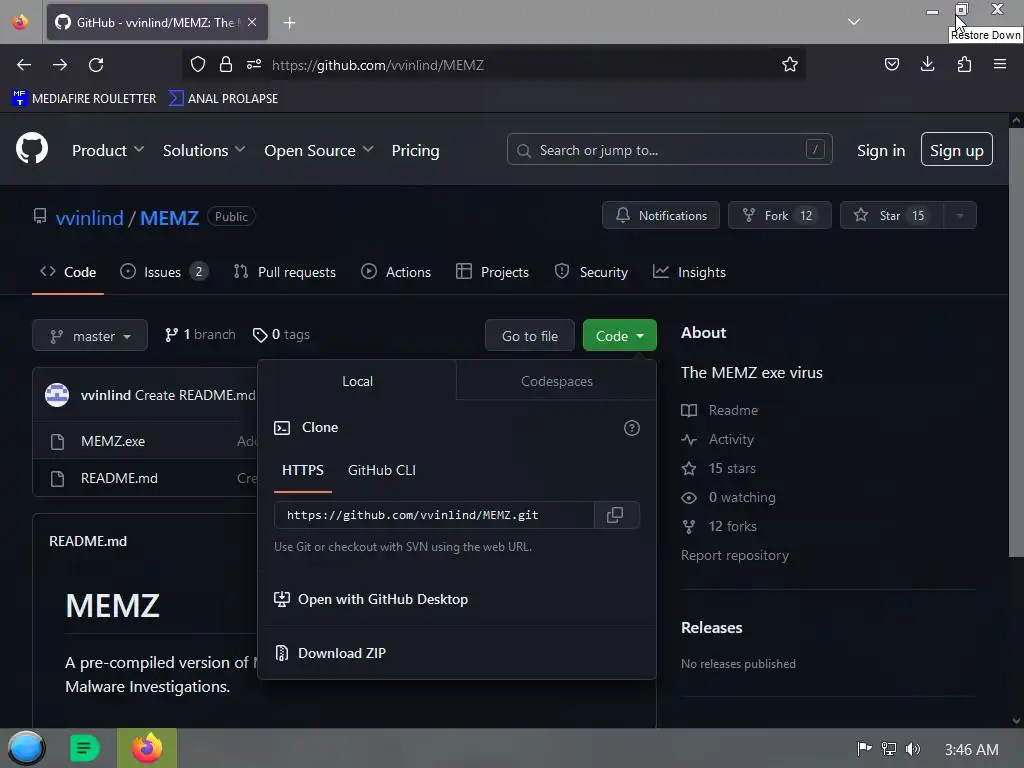This screenshot has height=768, width=1024.
Task: Reload the page with refresh icon
Action: point(96,65)
